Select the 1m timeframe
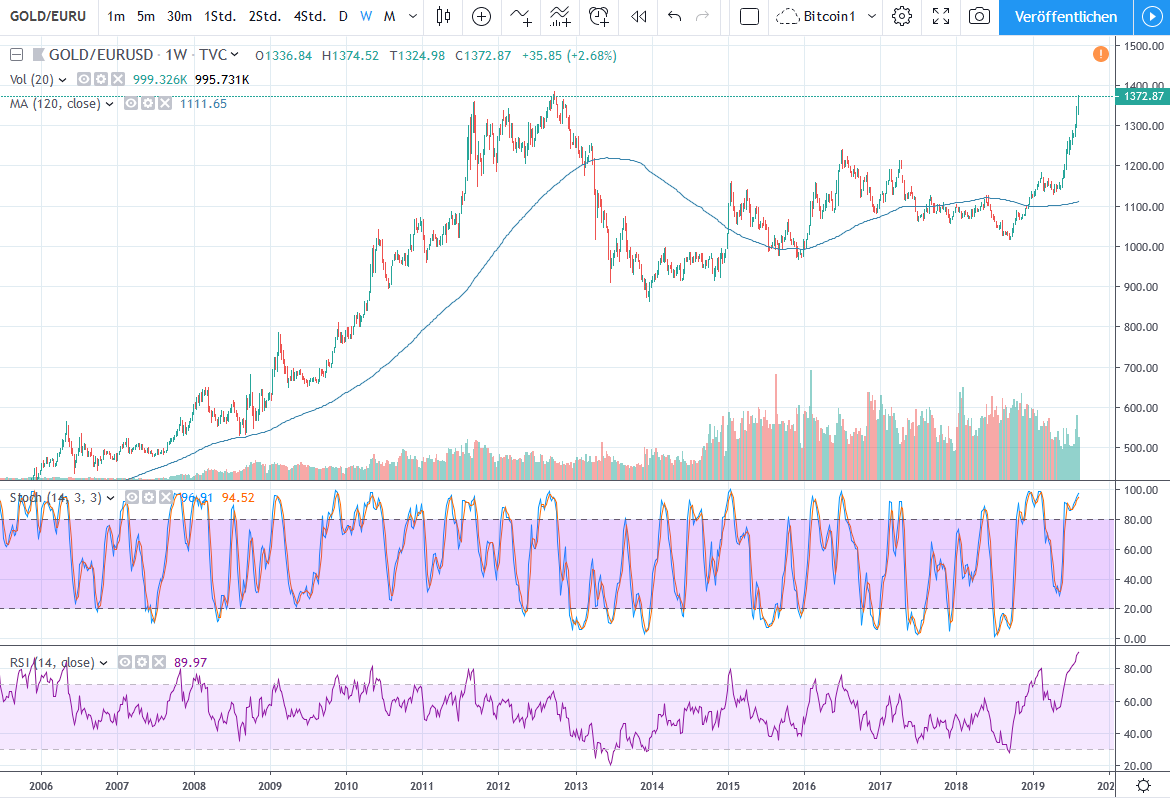This screenshot has width=1170, height=798. coord(116,16)
